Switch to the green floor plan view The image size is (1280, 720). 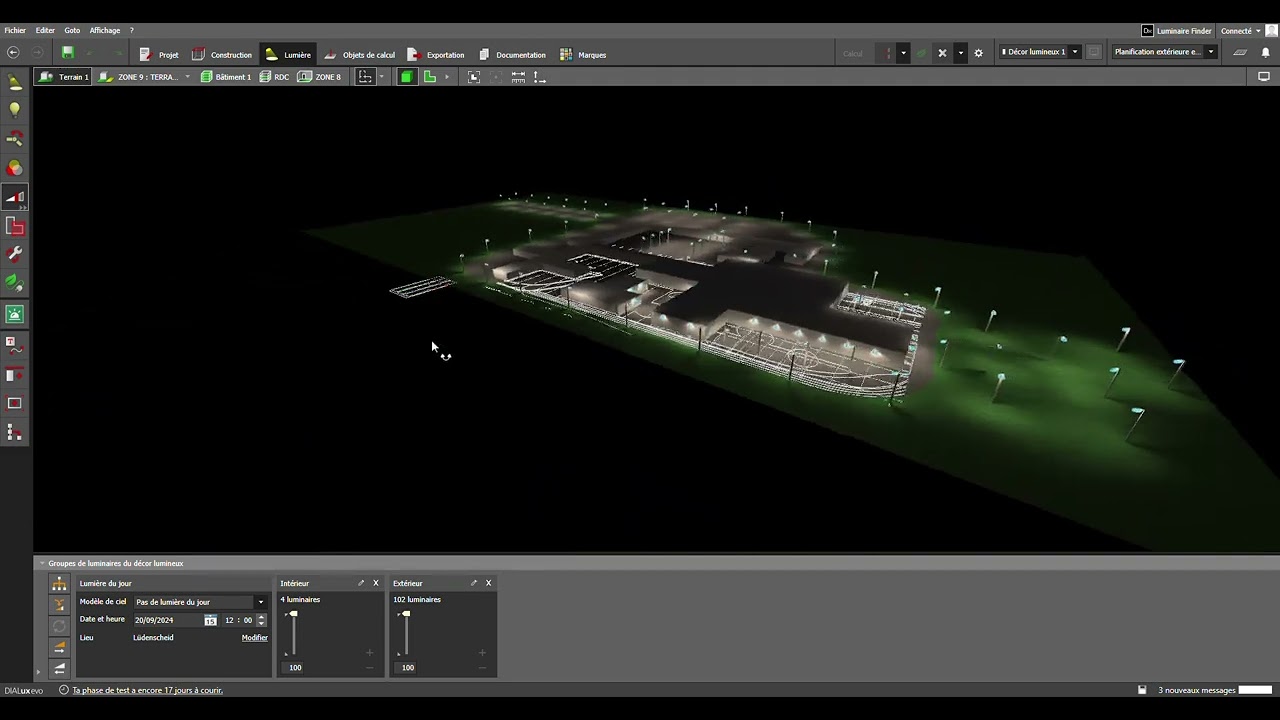click(x=430, y=77)
